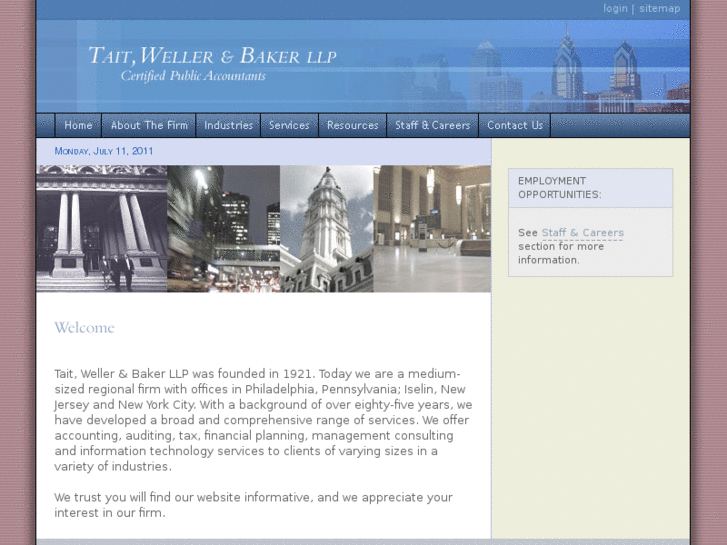Follow the Staff & Careers link in sidebar
The width and height of the screenshot is (727, 545).
point(582,233)
